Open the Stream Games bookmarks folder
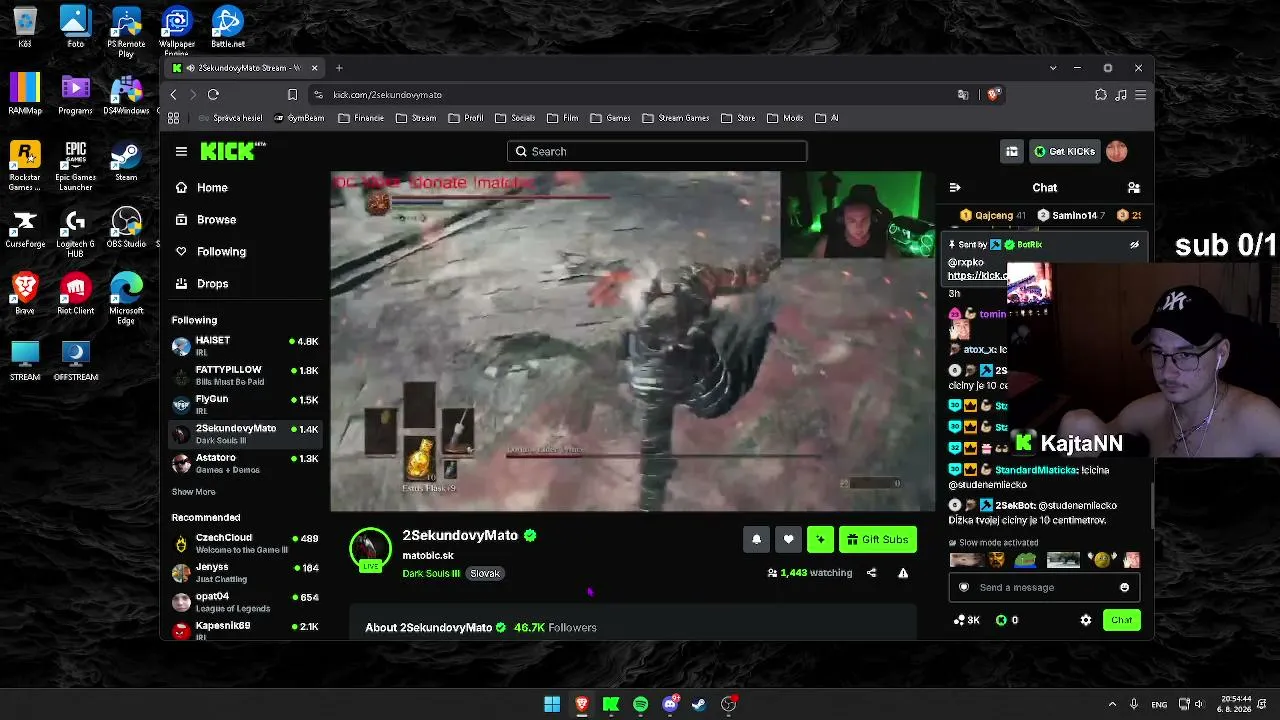 pos(676,118)
